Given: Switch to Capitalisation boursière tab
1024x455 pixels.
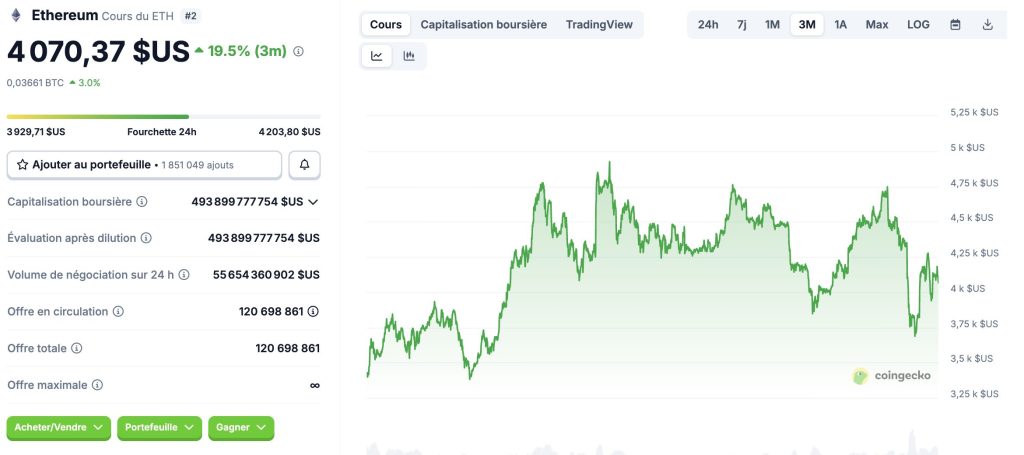Looking at the screenshot, I should (483, 24).
